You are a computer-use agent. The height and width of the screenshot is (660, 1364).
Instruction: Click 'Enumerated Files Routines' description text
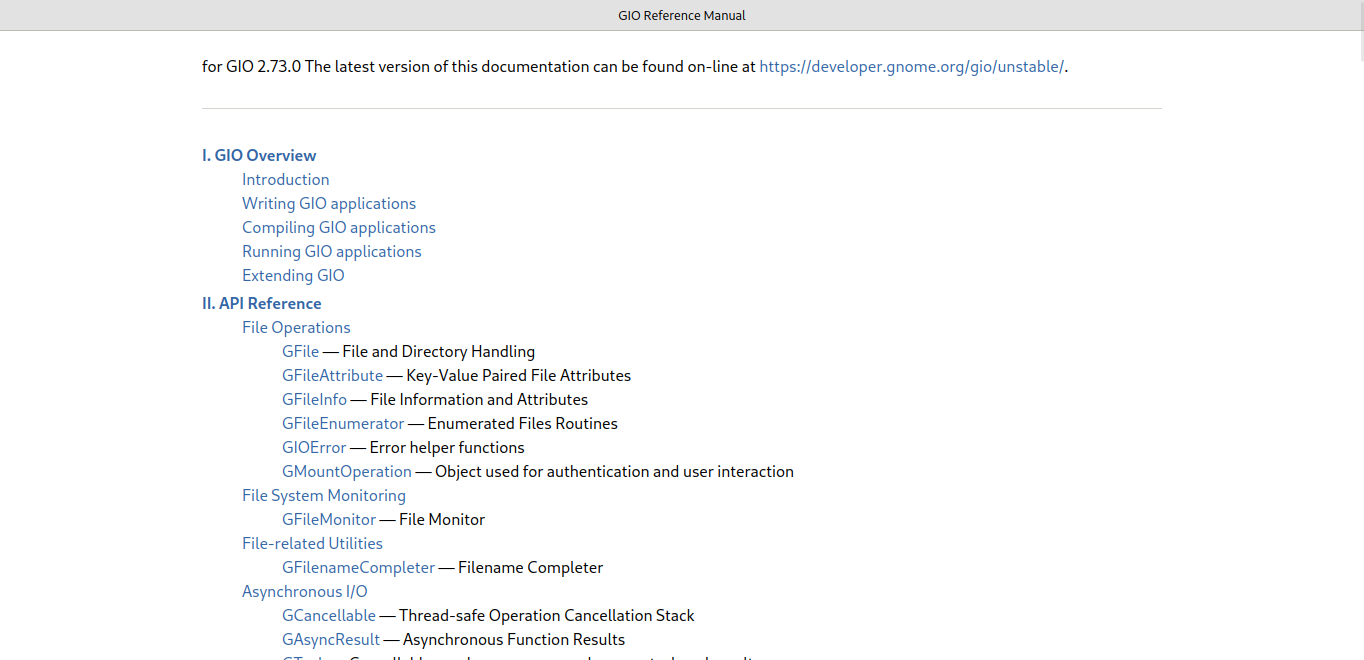(522, 423)
